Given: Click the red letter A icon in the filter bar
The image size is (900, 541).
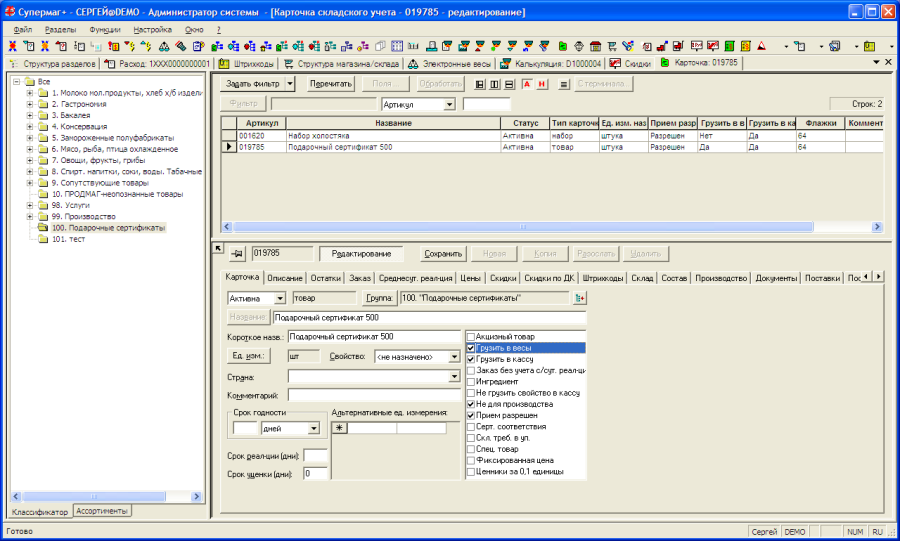Looking at the screenshot, I should coord(527,84).
